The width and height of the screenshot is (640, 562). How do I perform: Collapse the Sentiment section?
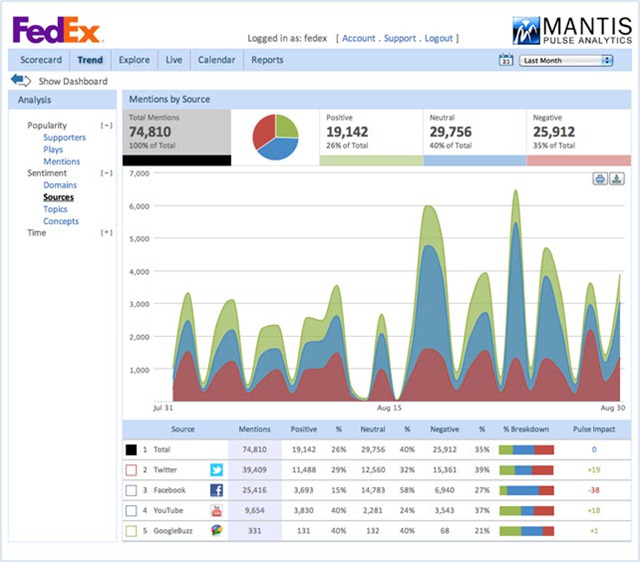[x=107, y=173]
